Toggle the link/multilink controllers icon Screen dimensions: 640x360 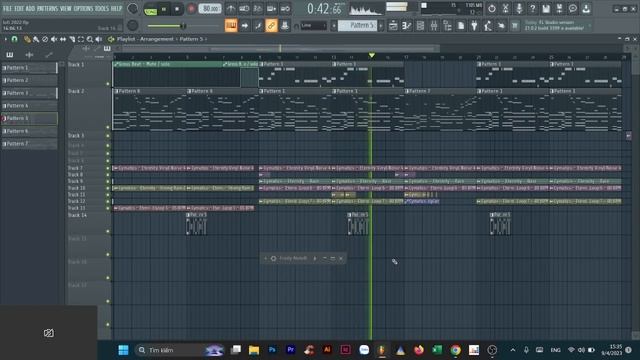(271, 26)
